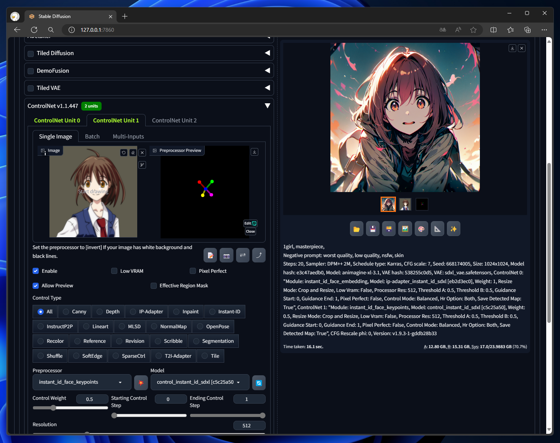Open the ControlNet Model dropdown
560x443 pixels.
click(x=200, y=382)
